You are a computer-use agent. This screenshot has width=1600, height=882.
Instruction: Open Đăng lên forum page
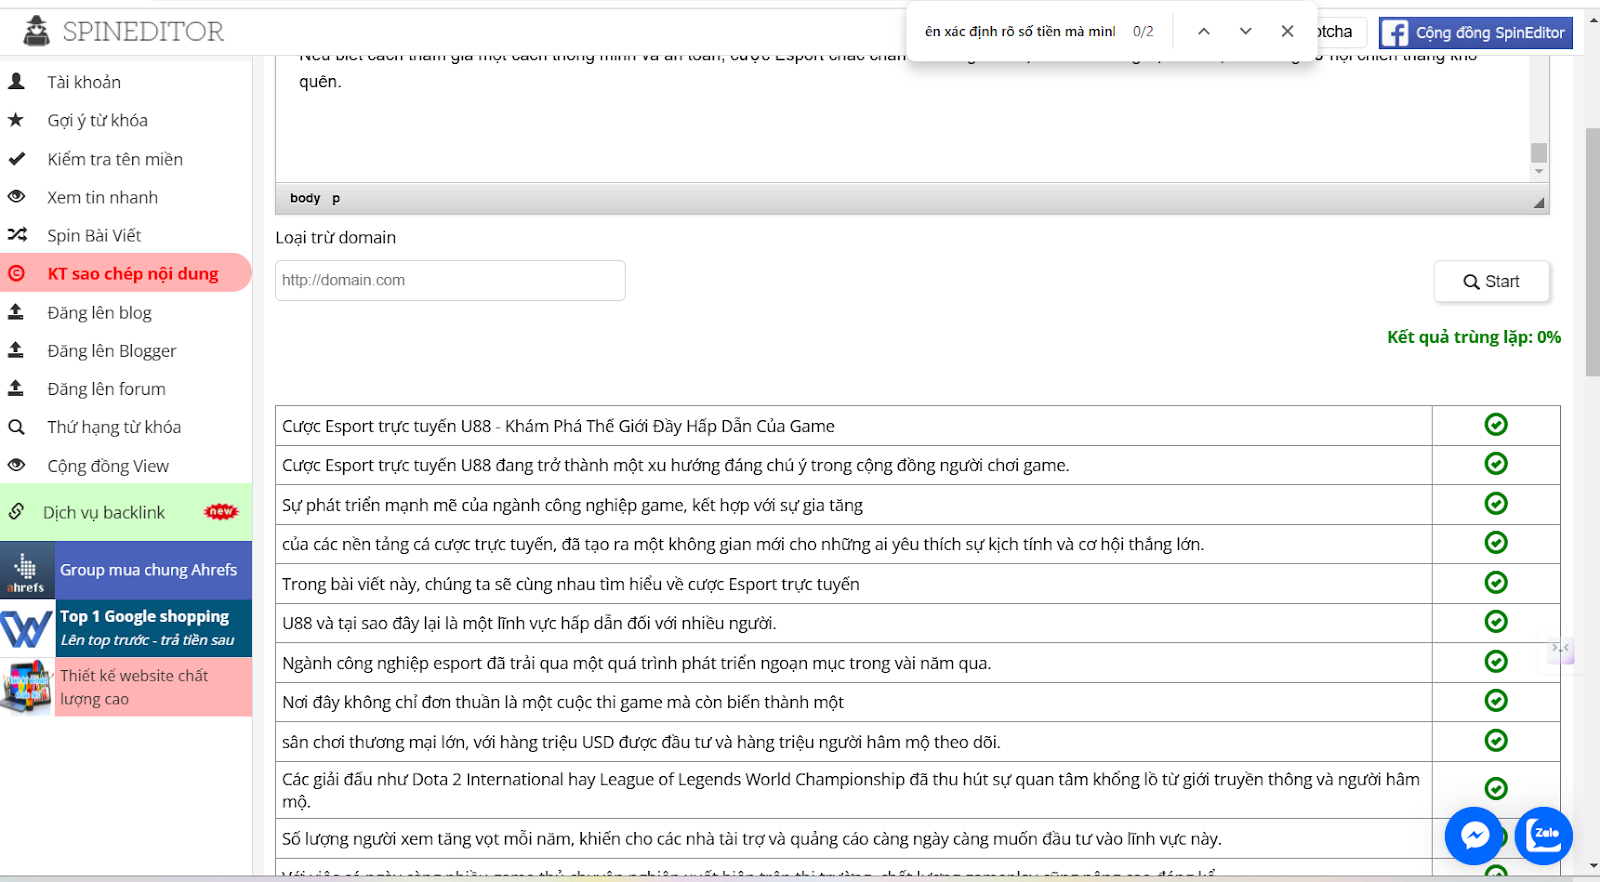pyautogui.click(x=106, y=389)
